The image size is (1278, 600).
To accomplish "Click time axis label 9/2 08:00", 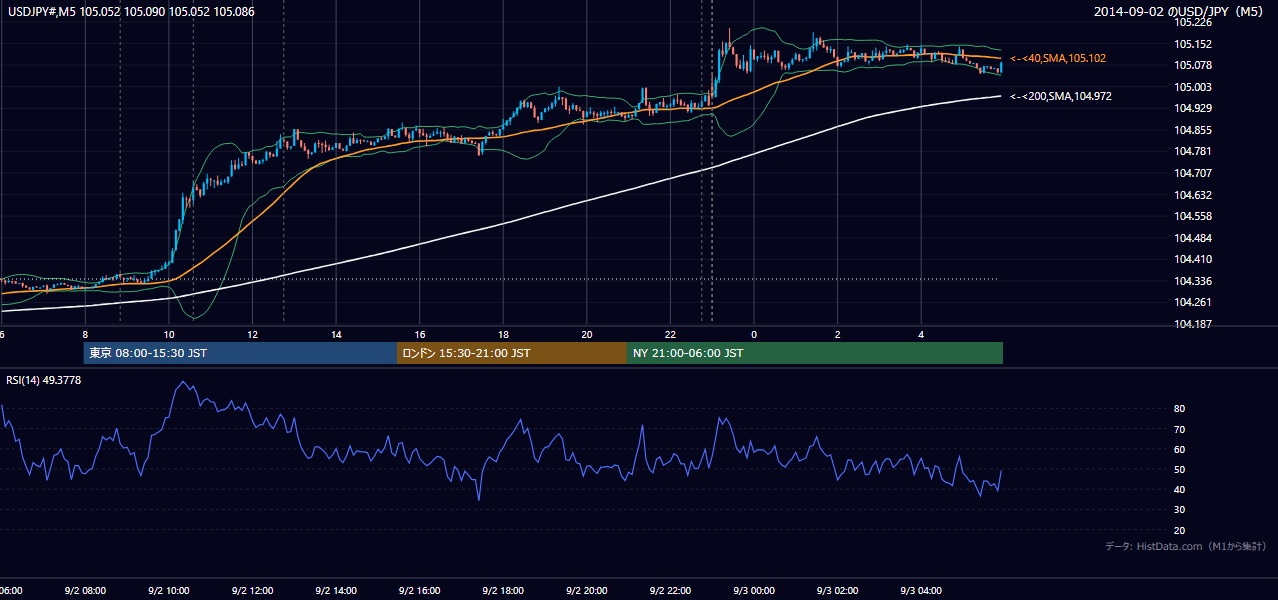I will pos(85,591).
